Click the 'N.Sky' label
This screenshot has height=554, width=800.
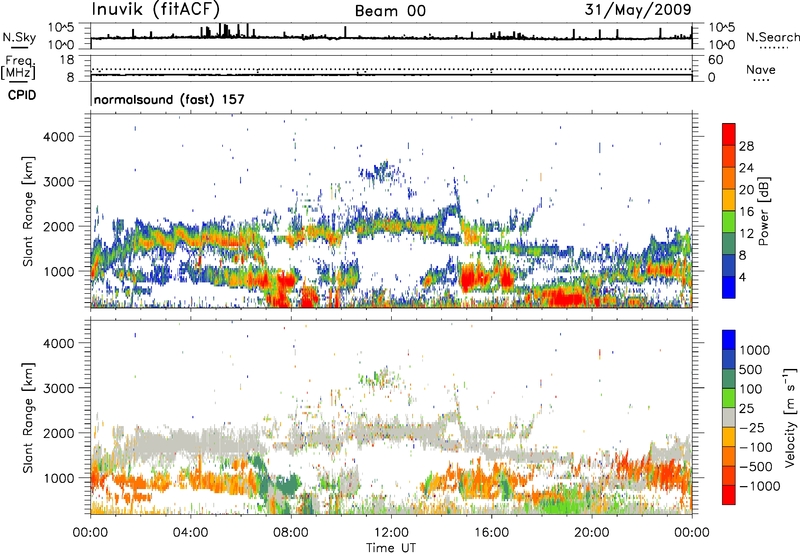pyautogui.click(x=19, y=37)
